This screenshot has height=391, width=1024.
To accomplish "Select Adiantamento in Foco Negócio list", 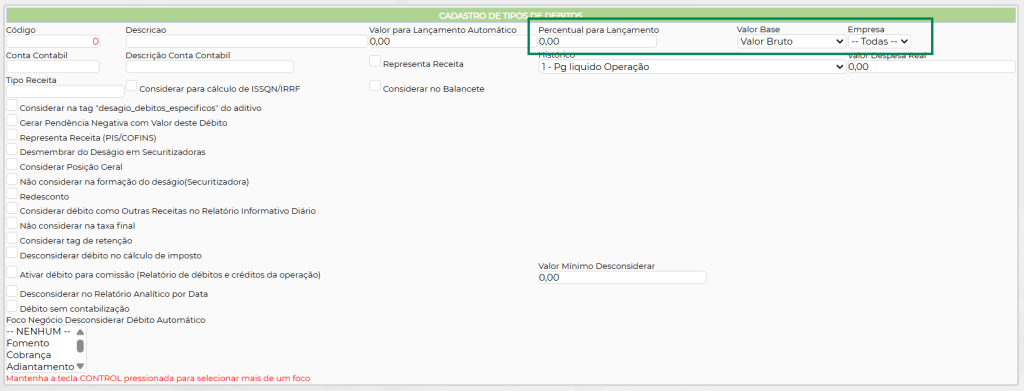I will [x=40, y=367].
